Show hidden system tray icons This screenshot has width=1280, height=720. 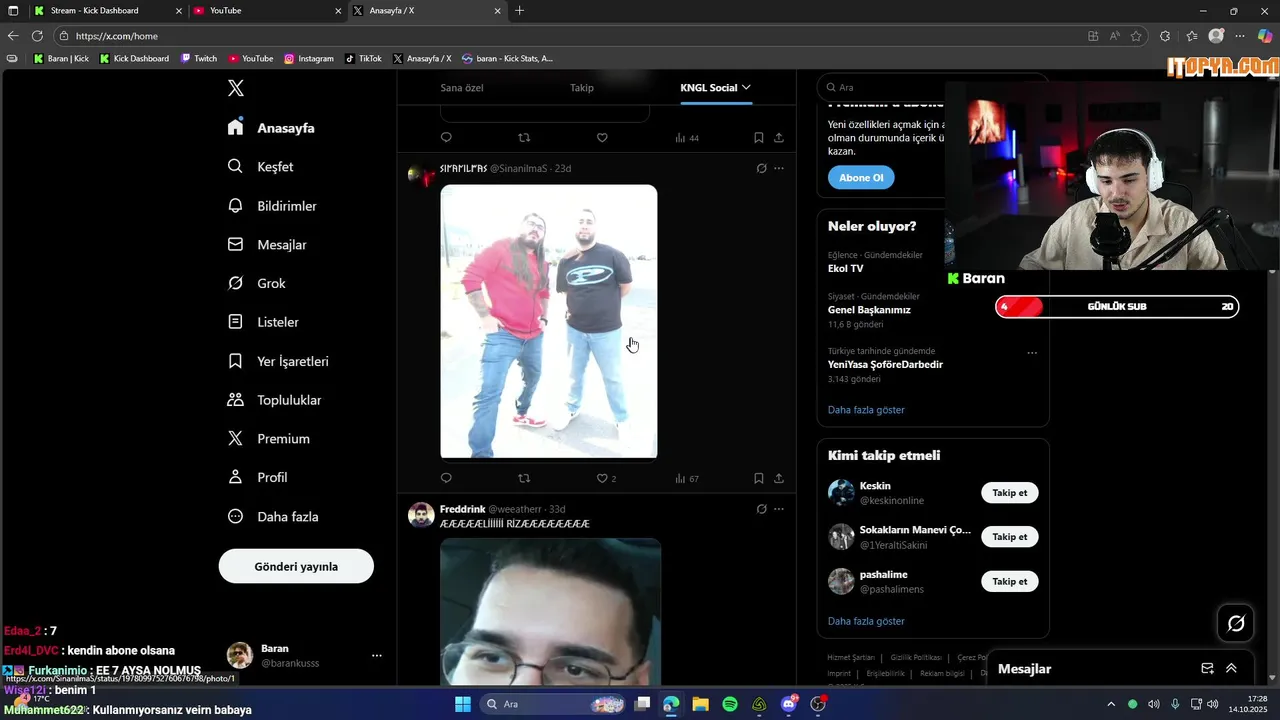(1110, 704)
